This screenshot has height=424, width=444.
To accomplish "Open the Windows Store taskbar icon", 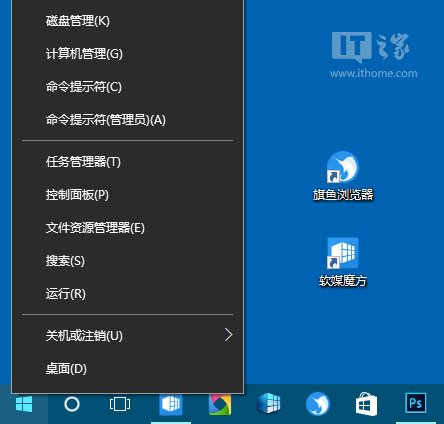I will (x=366, y=404).
